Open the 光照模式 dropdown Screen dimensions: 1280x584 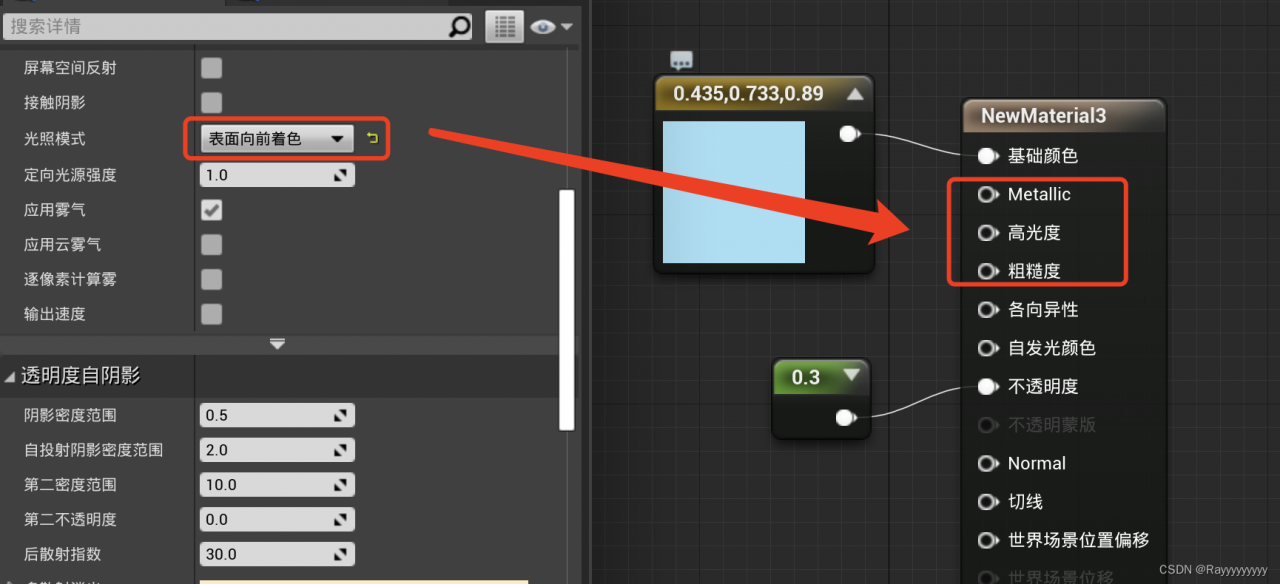(277, 139)
